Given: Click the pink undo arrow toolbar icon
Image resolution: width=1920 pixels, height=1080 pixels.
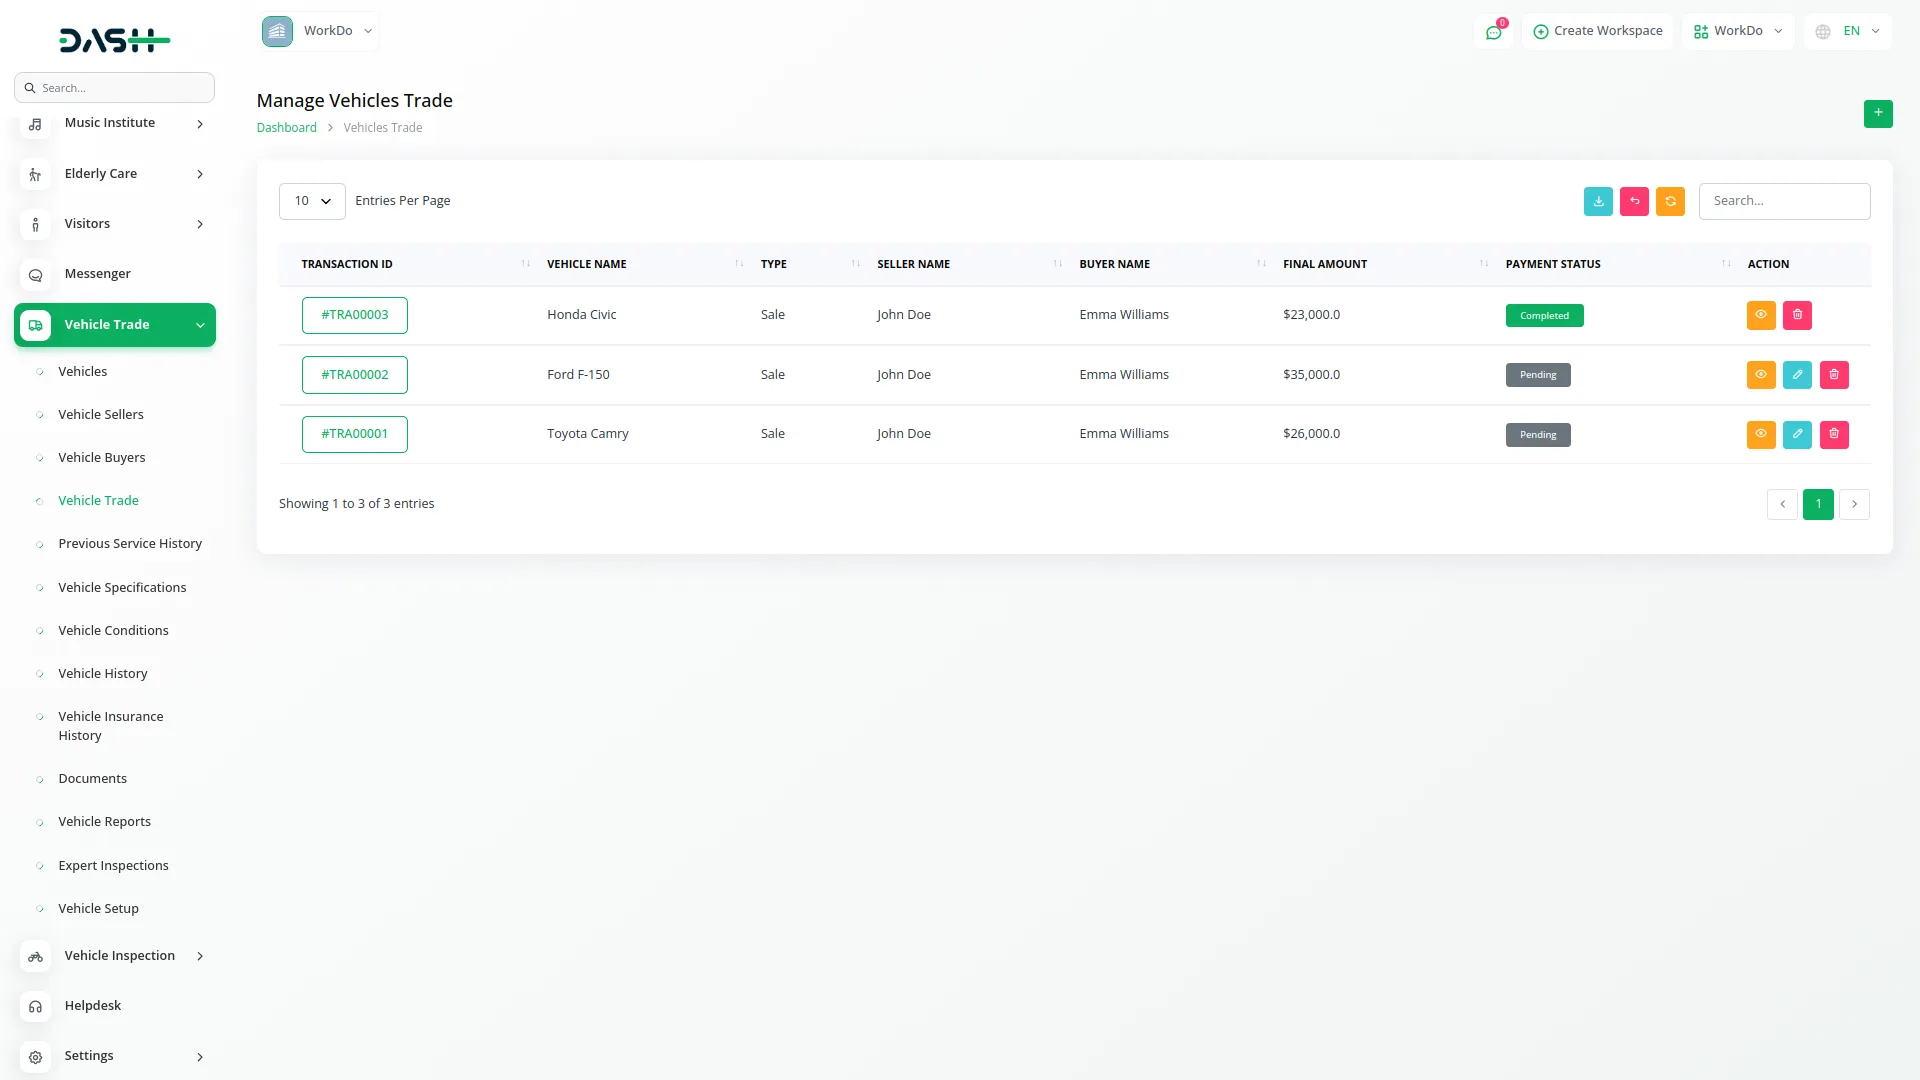Looking at the screenshot, I should click(x=1634, y=201).
